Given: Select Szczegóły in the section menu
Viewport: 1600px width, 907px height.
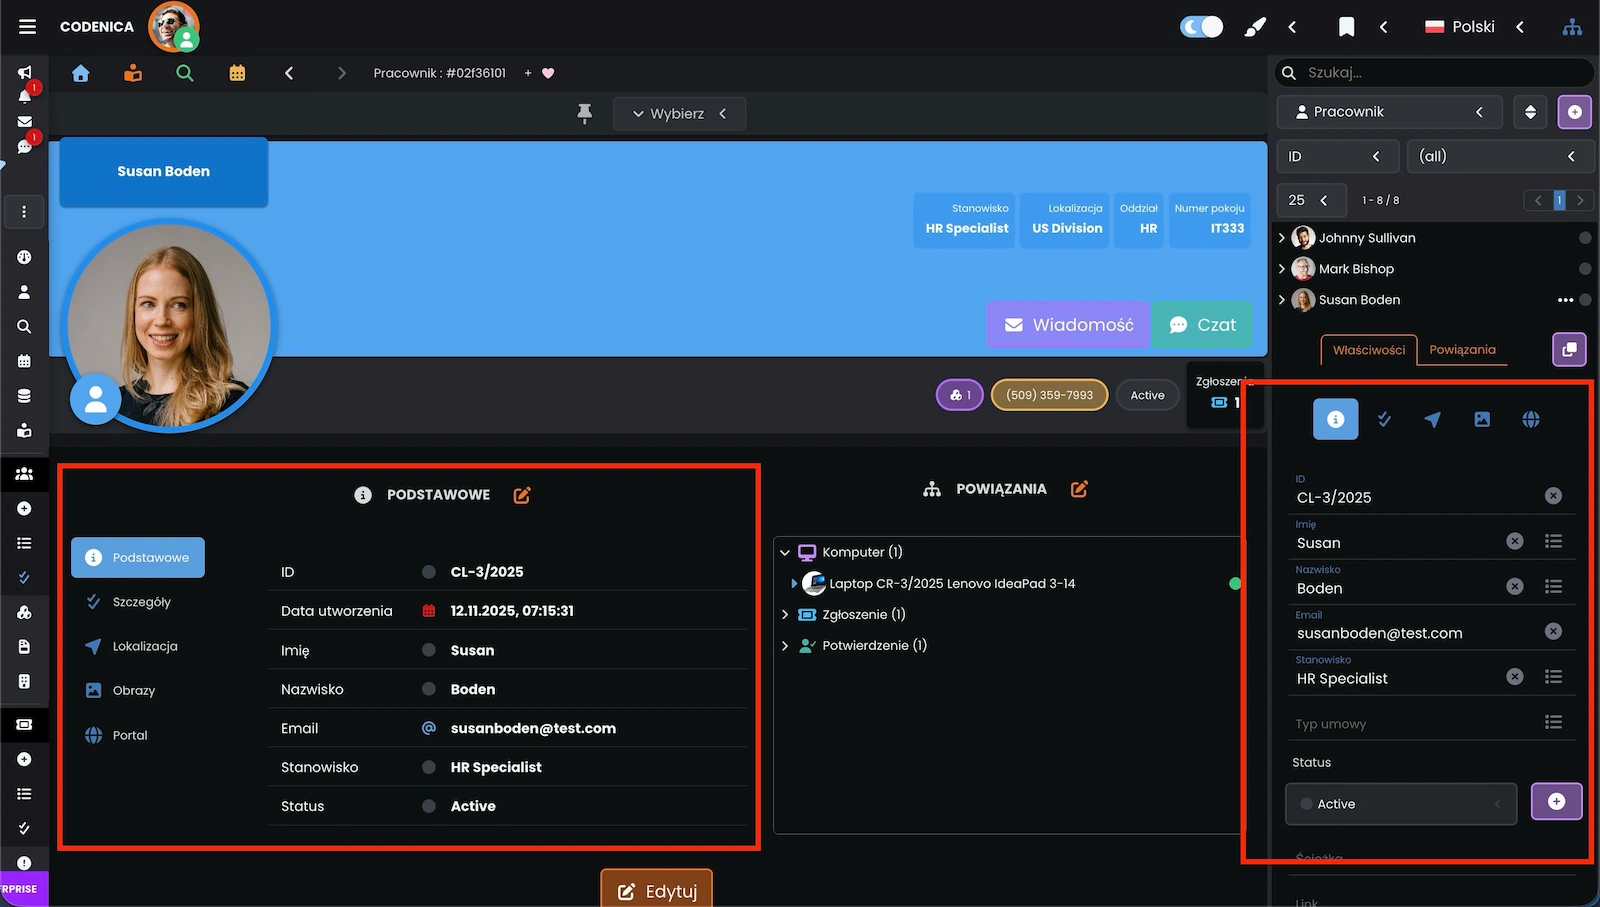Looking at the screenshot, I should [141, 602].
